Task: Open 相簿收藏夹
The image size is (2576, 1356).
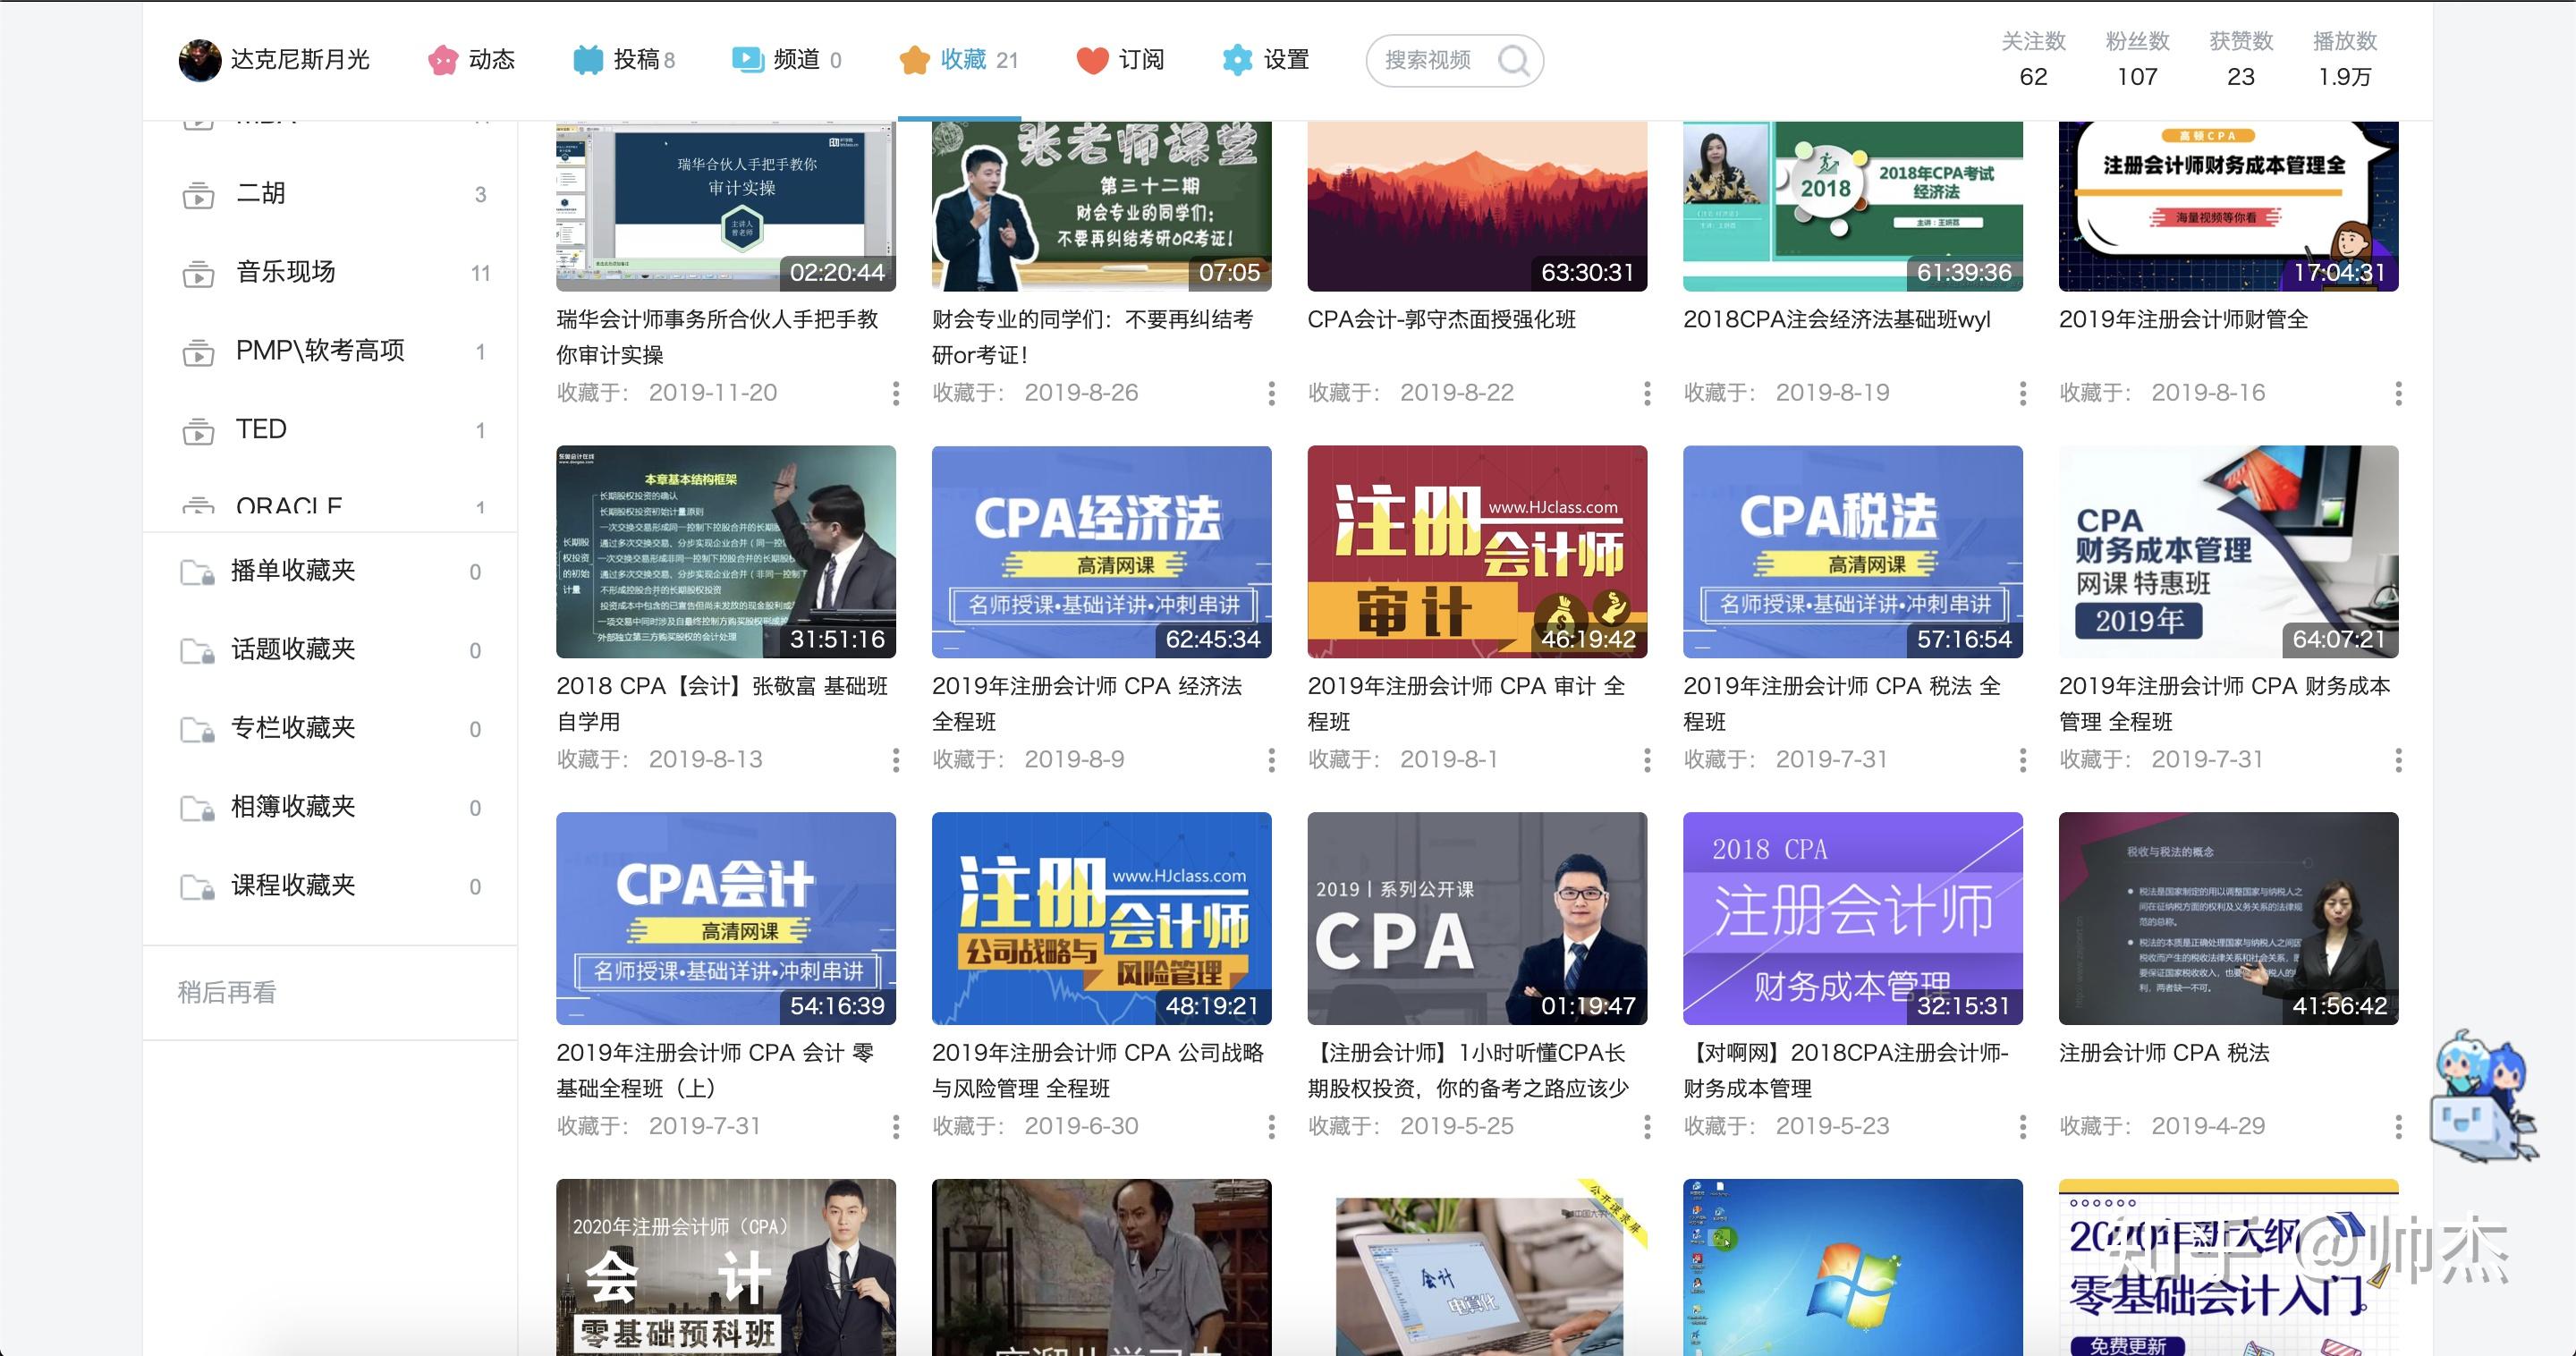Action: tap(331, 807)
